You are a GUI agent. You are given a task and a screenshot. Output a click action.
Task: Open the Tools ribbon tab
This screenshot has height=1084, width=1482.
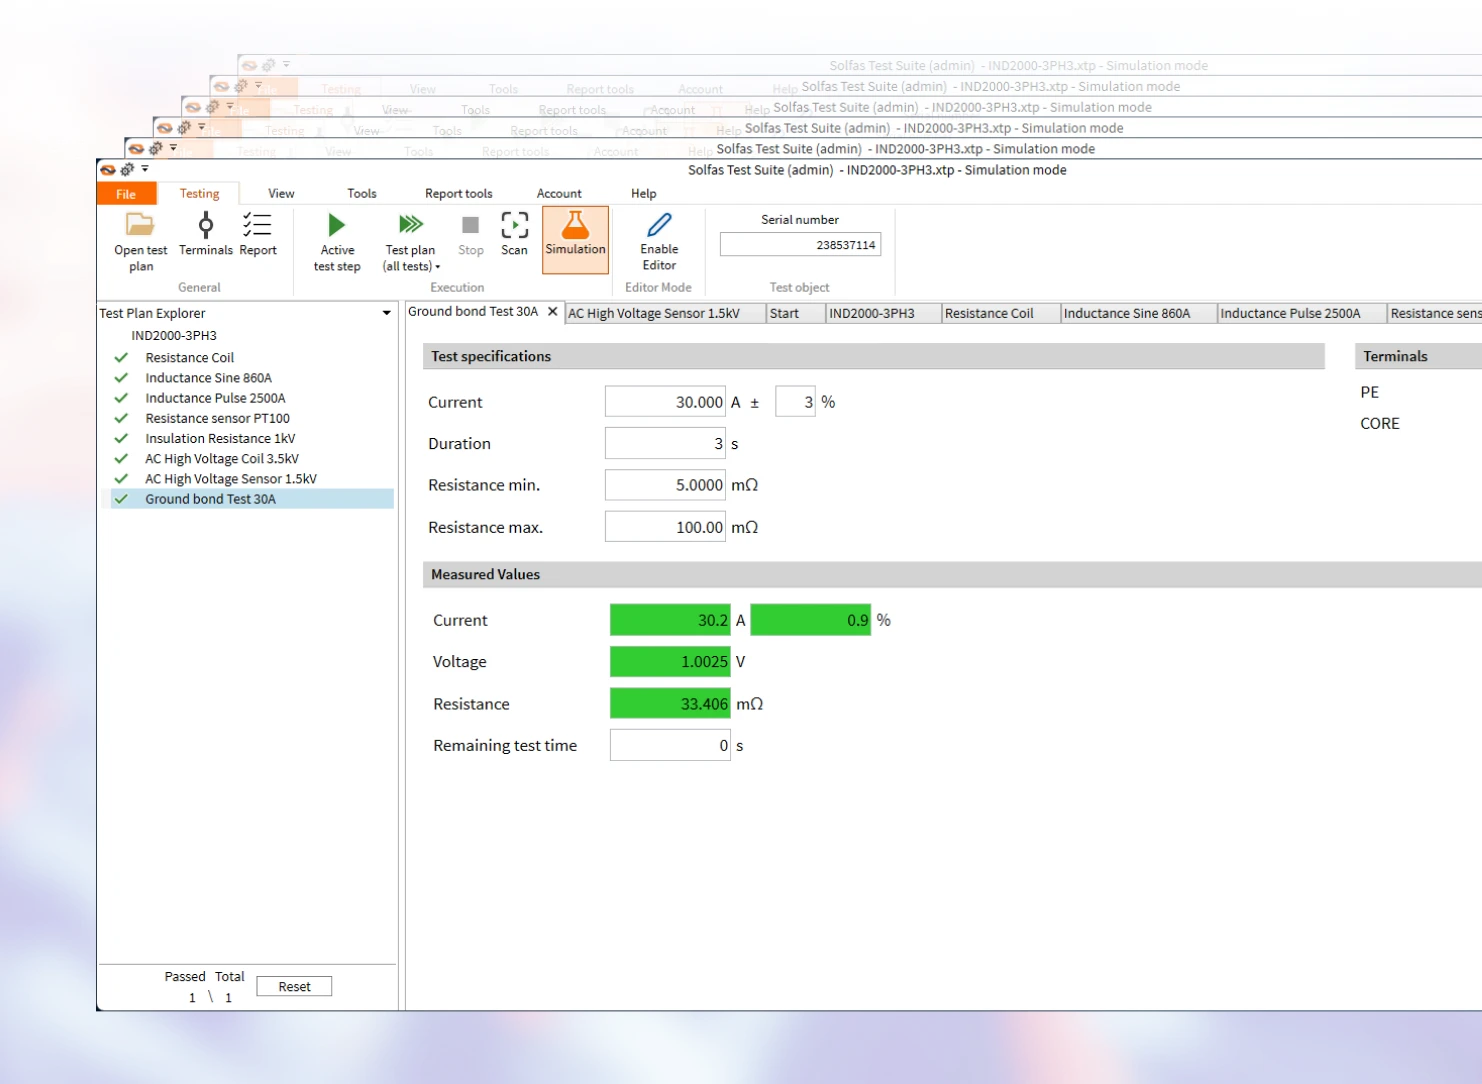pyautogui.click(x=362, y=194)
